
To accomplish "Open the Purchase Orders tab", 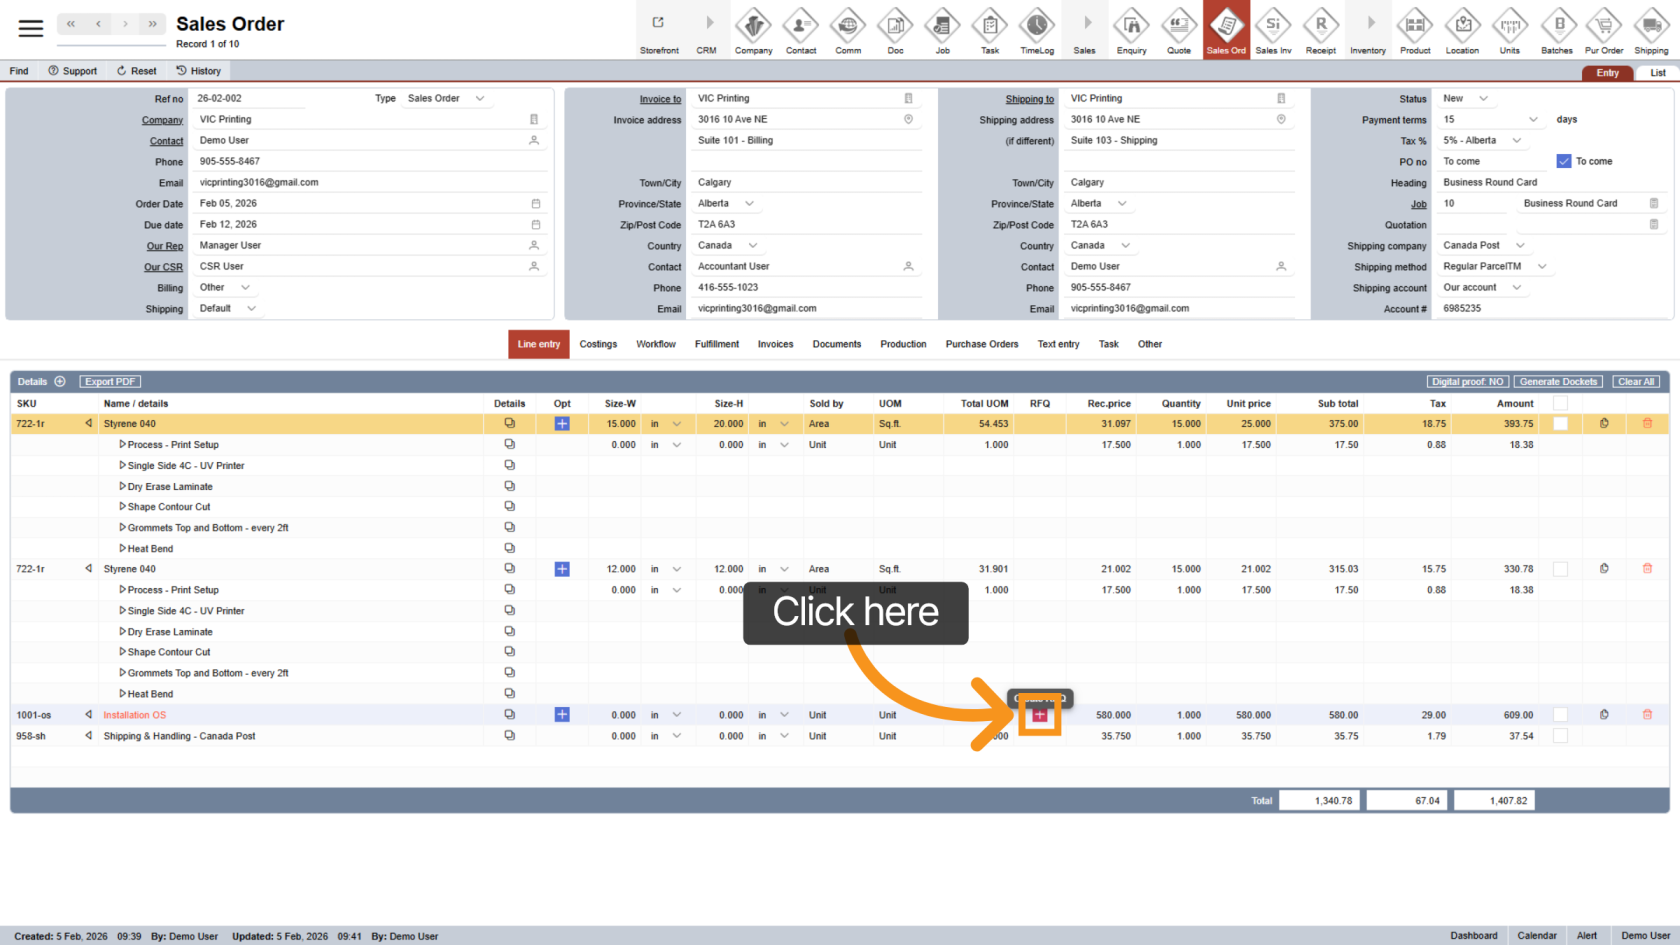I will pos(981,344).
